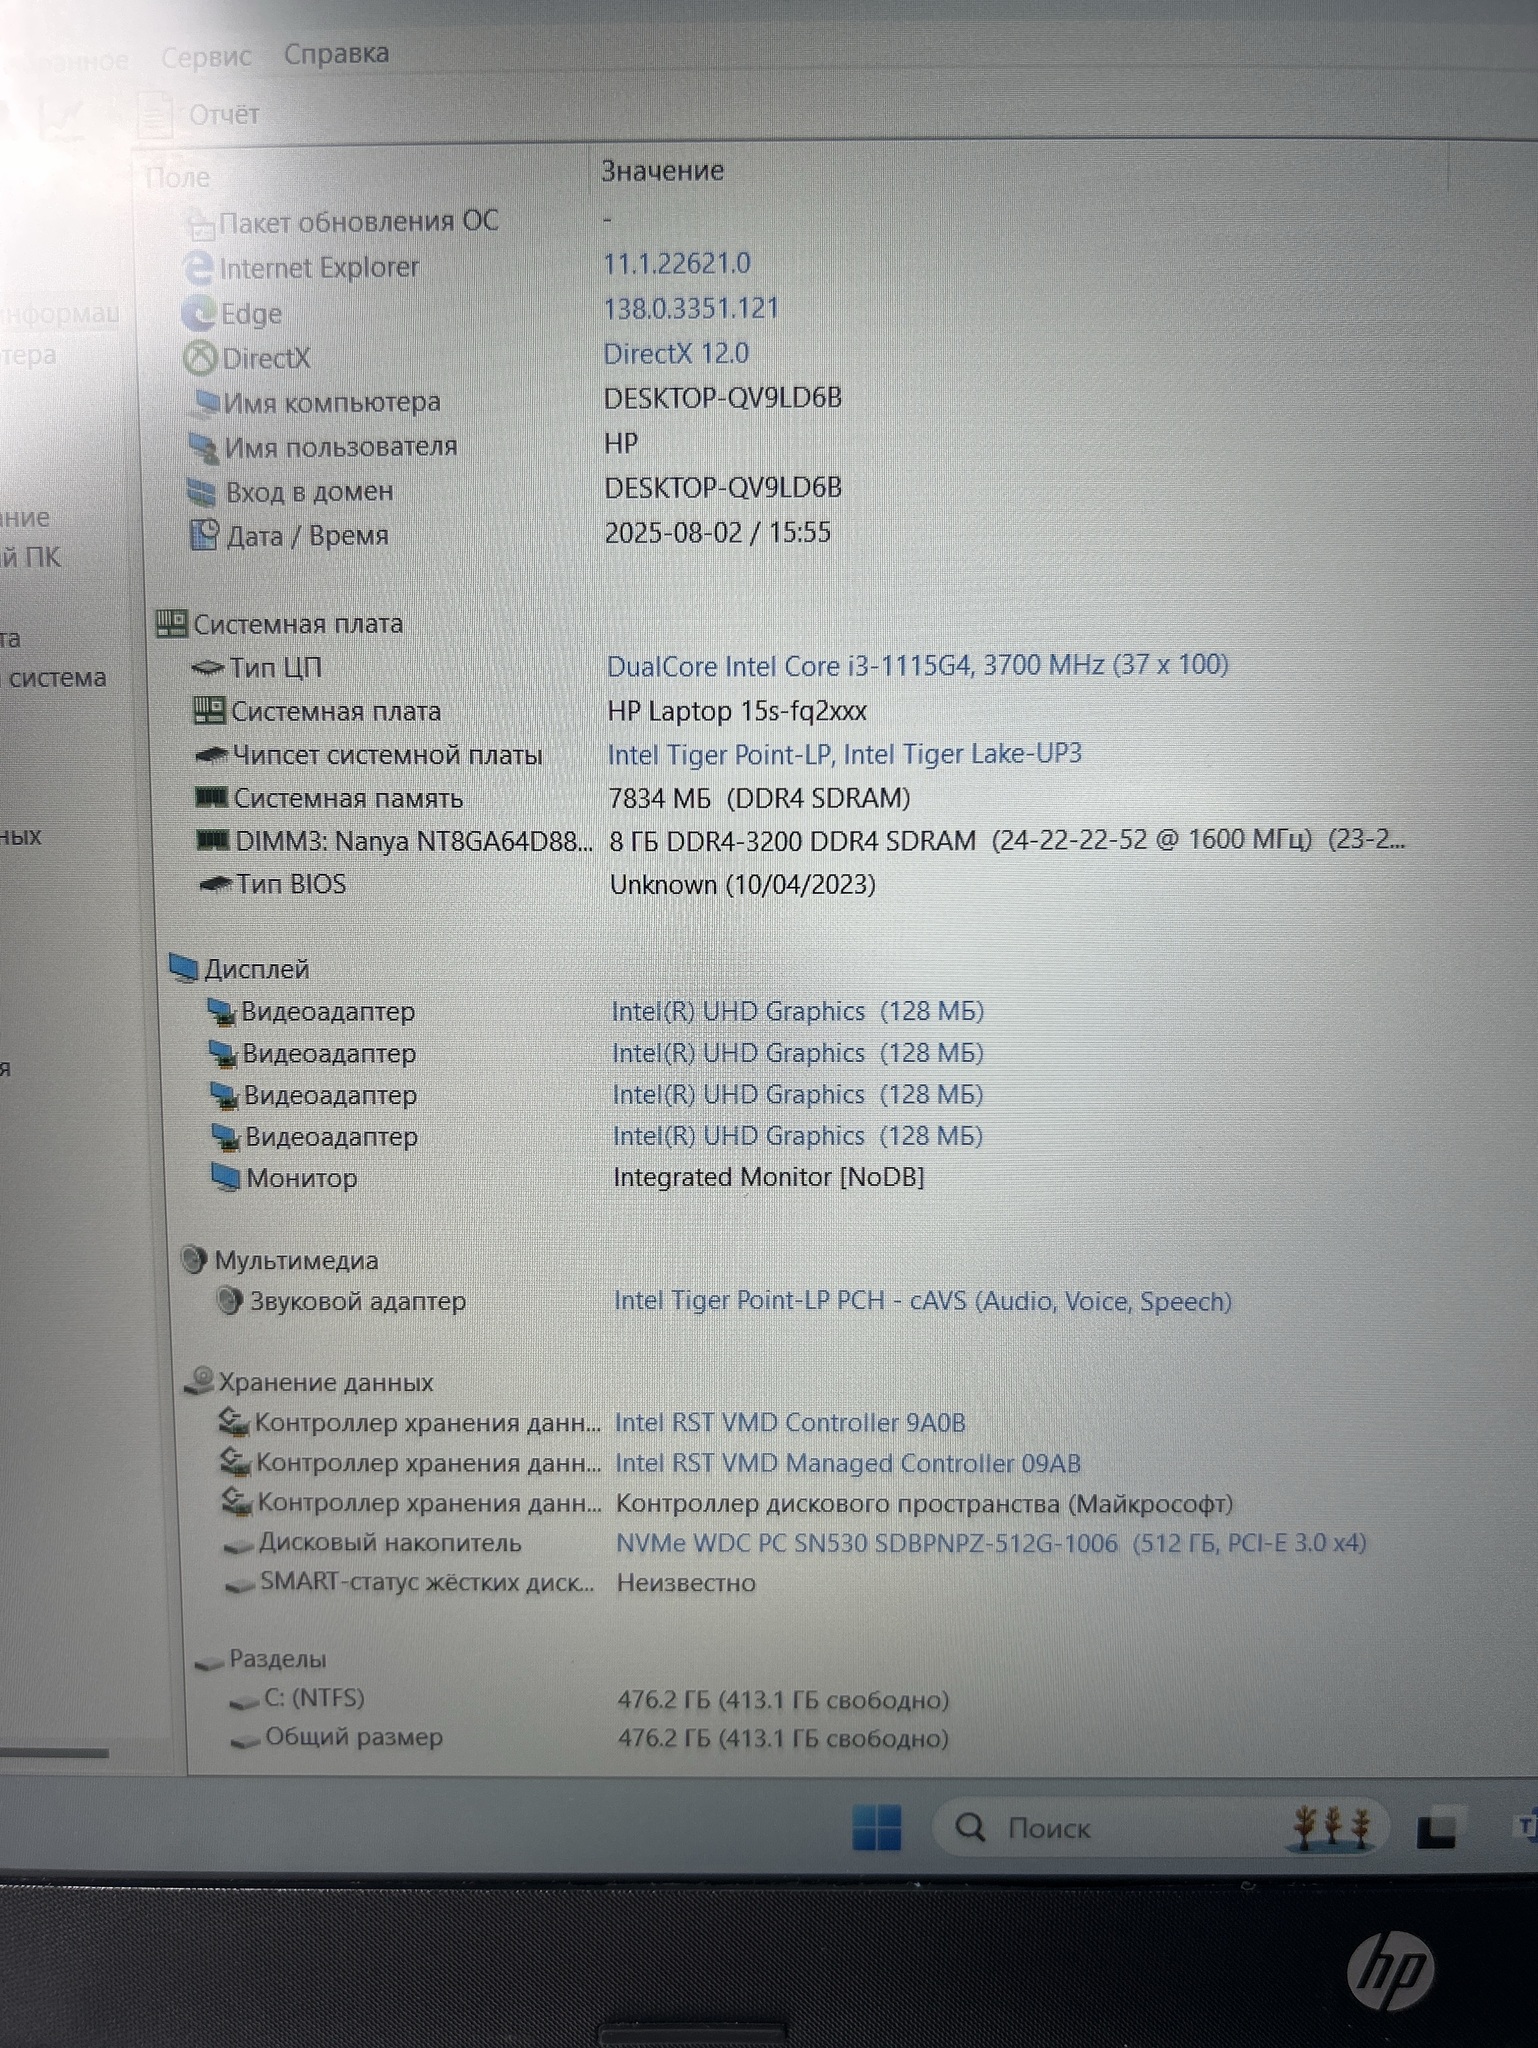Select the 8 ГБ DDR4-3200 memory value
1538x2048 pixels.
pyautogui.click(x=1007, y=840)
